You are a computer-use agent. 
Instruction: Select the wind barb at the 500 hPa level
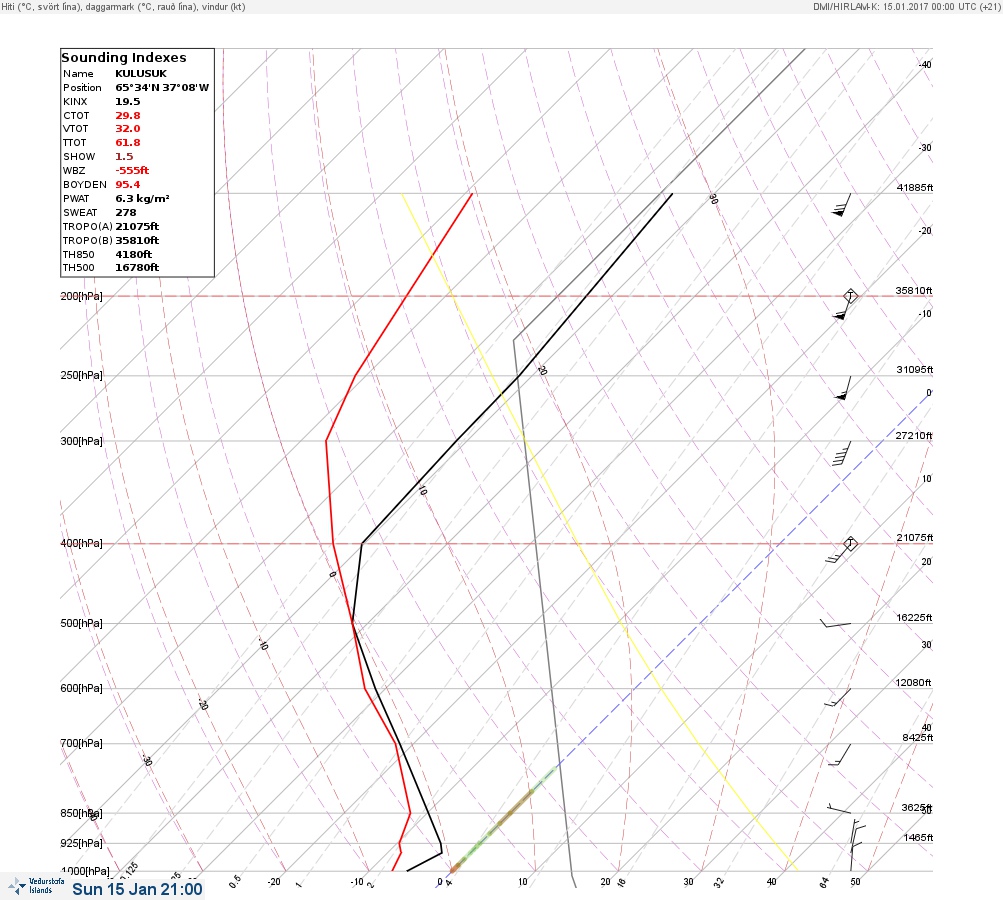coord(835,623)
